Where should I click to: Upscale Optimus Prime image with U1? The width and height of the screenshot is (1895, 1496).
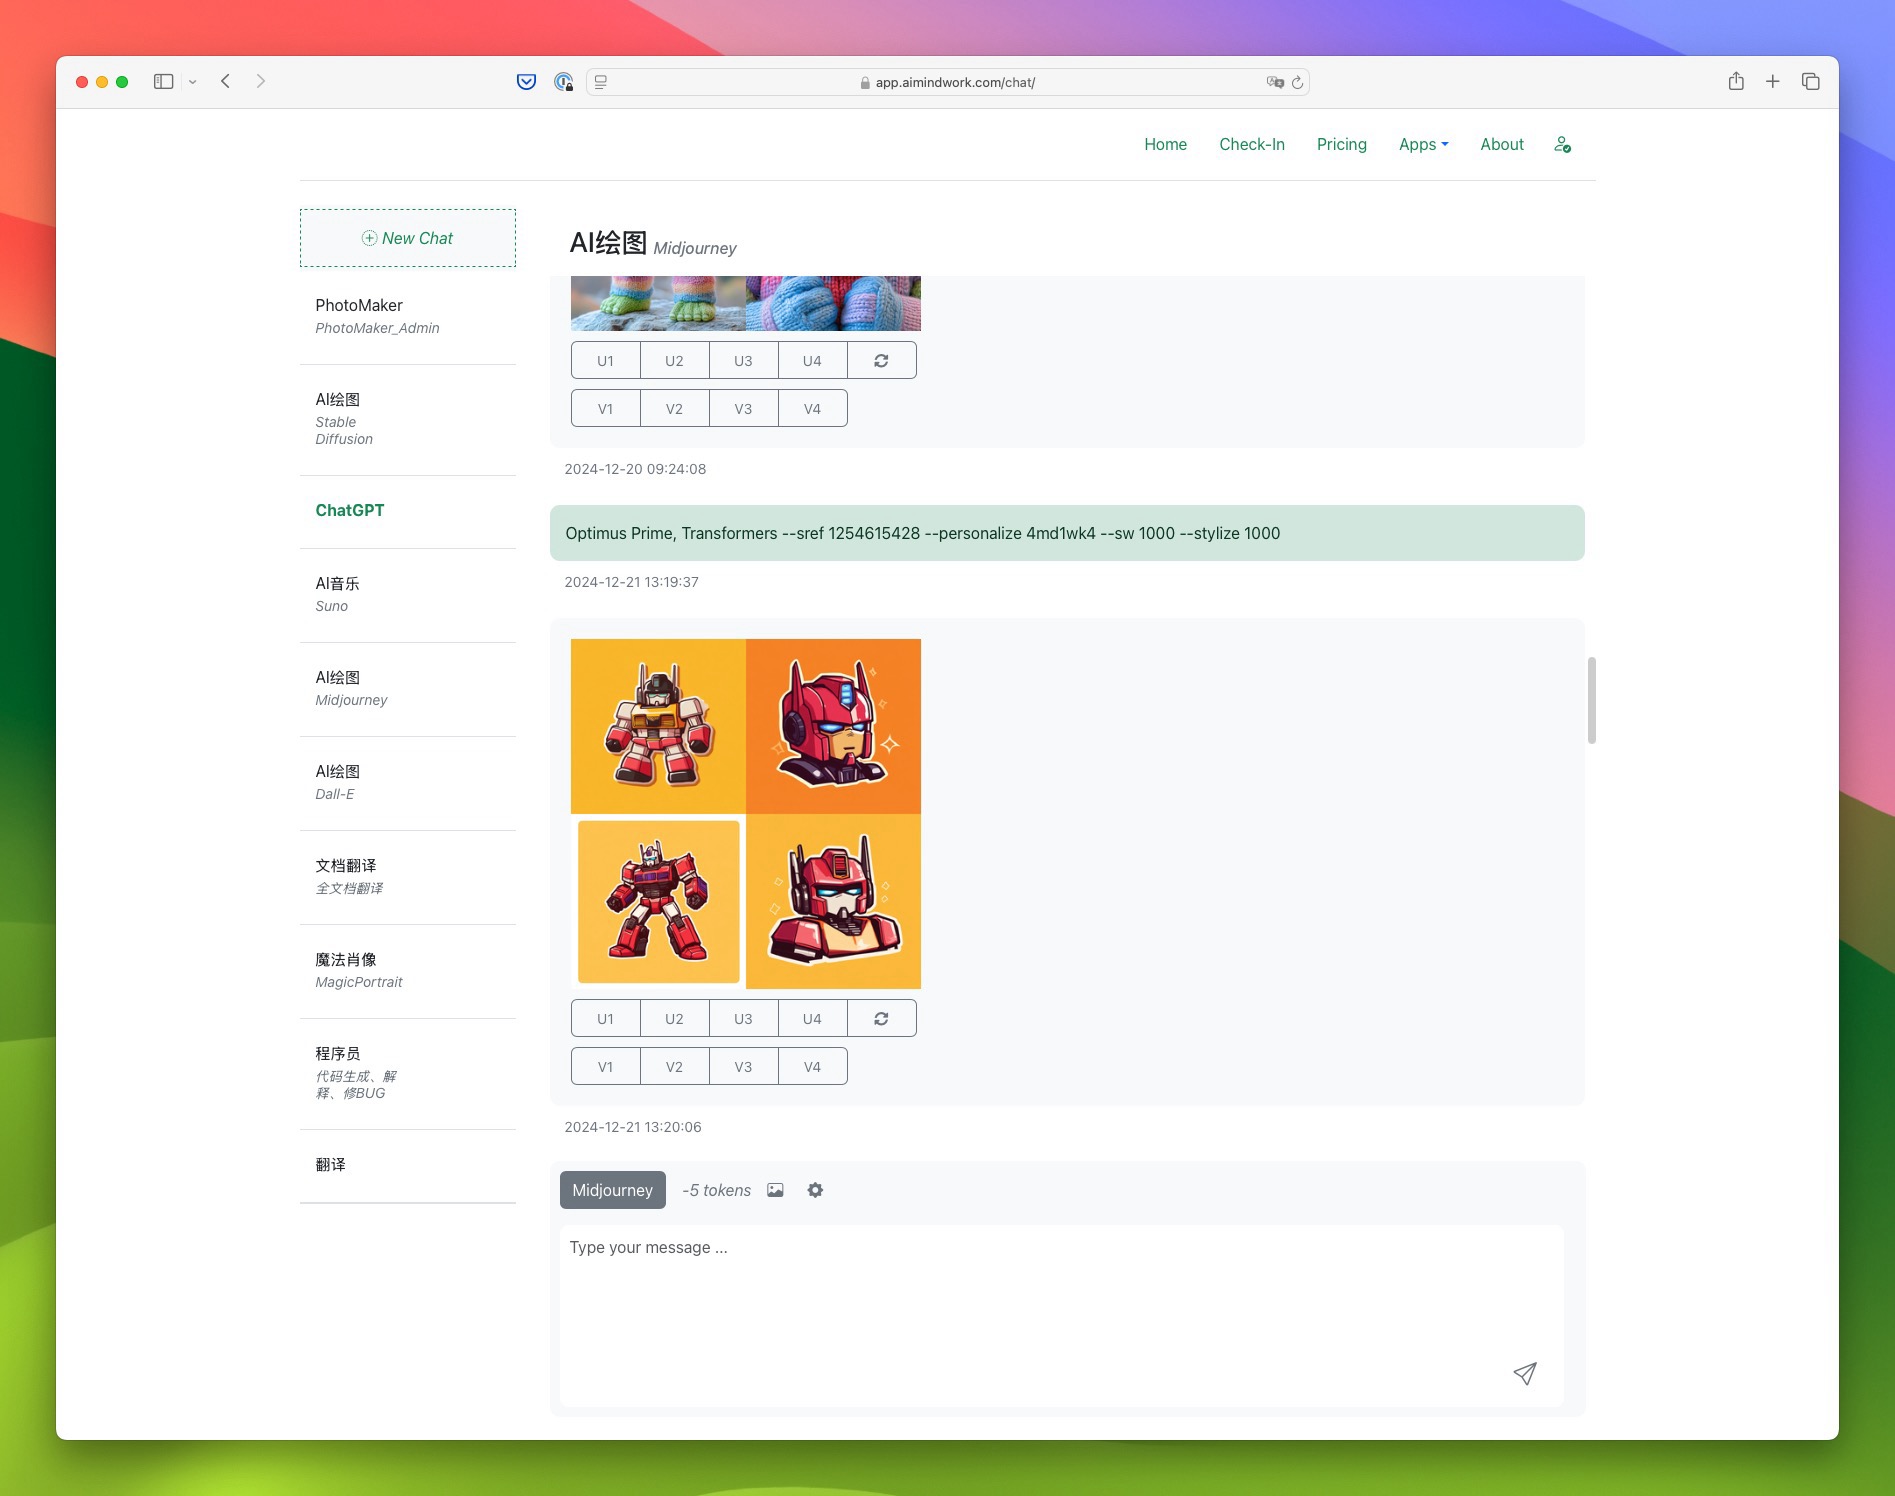tap(605, 1019)
